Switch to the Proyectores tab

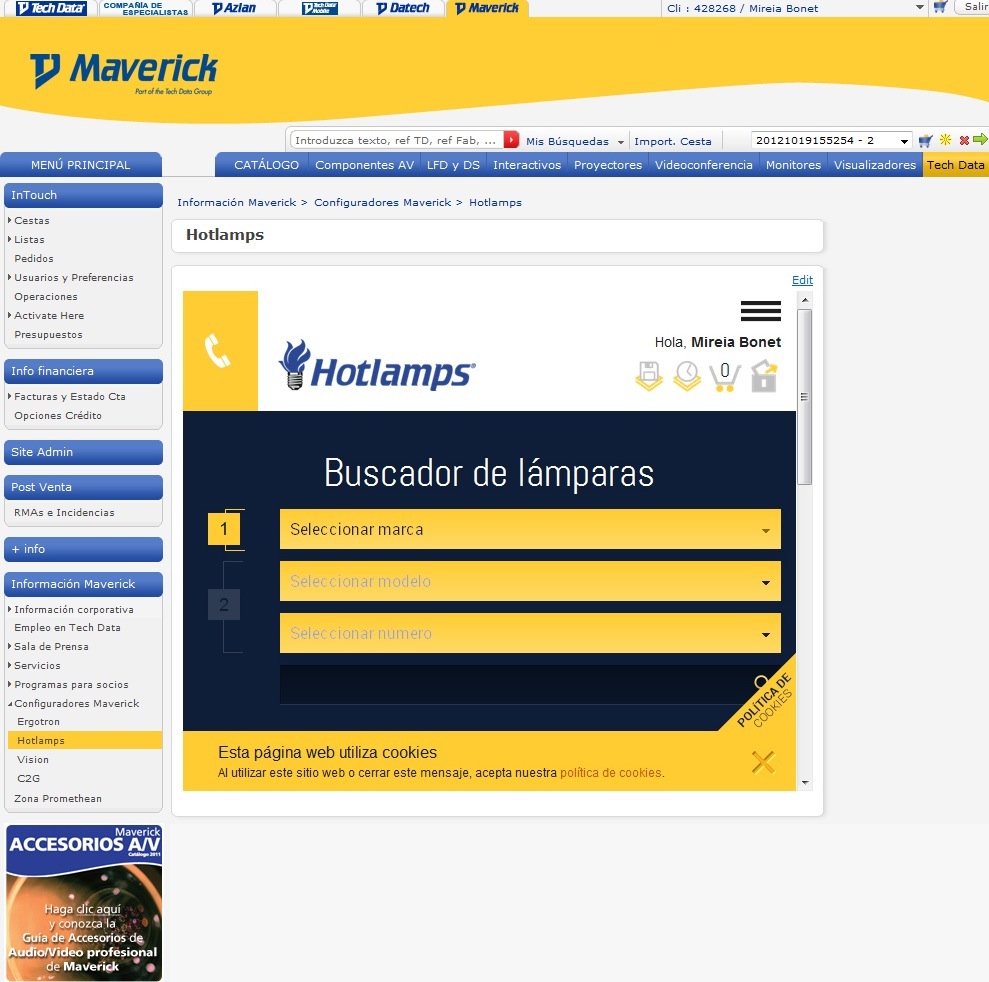pyautogui.click(x=607, y=165)
